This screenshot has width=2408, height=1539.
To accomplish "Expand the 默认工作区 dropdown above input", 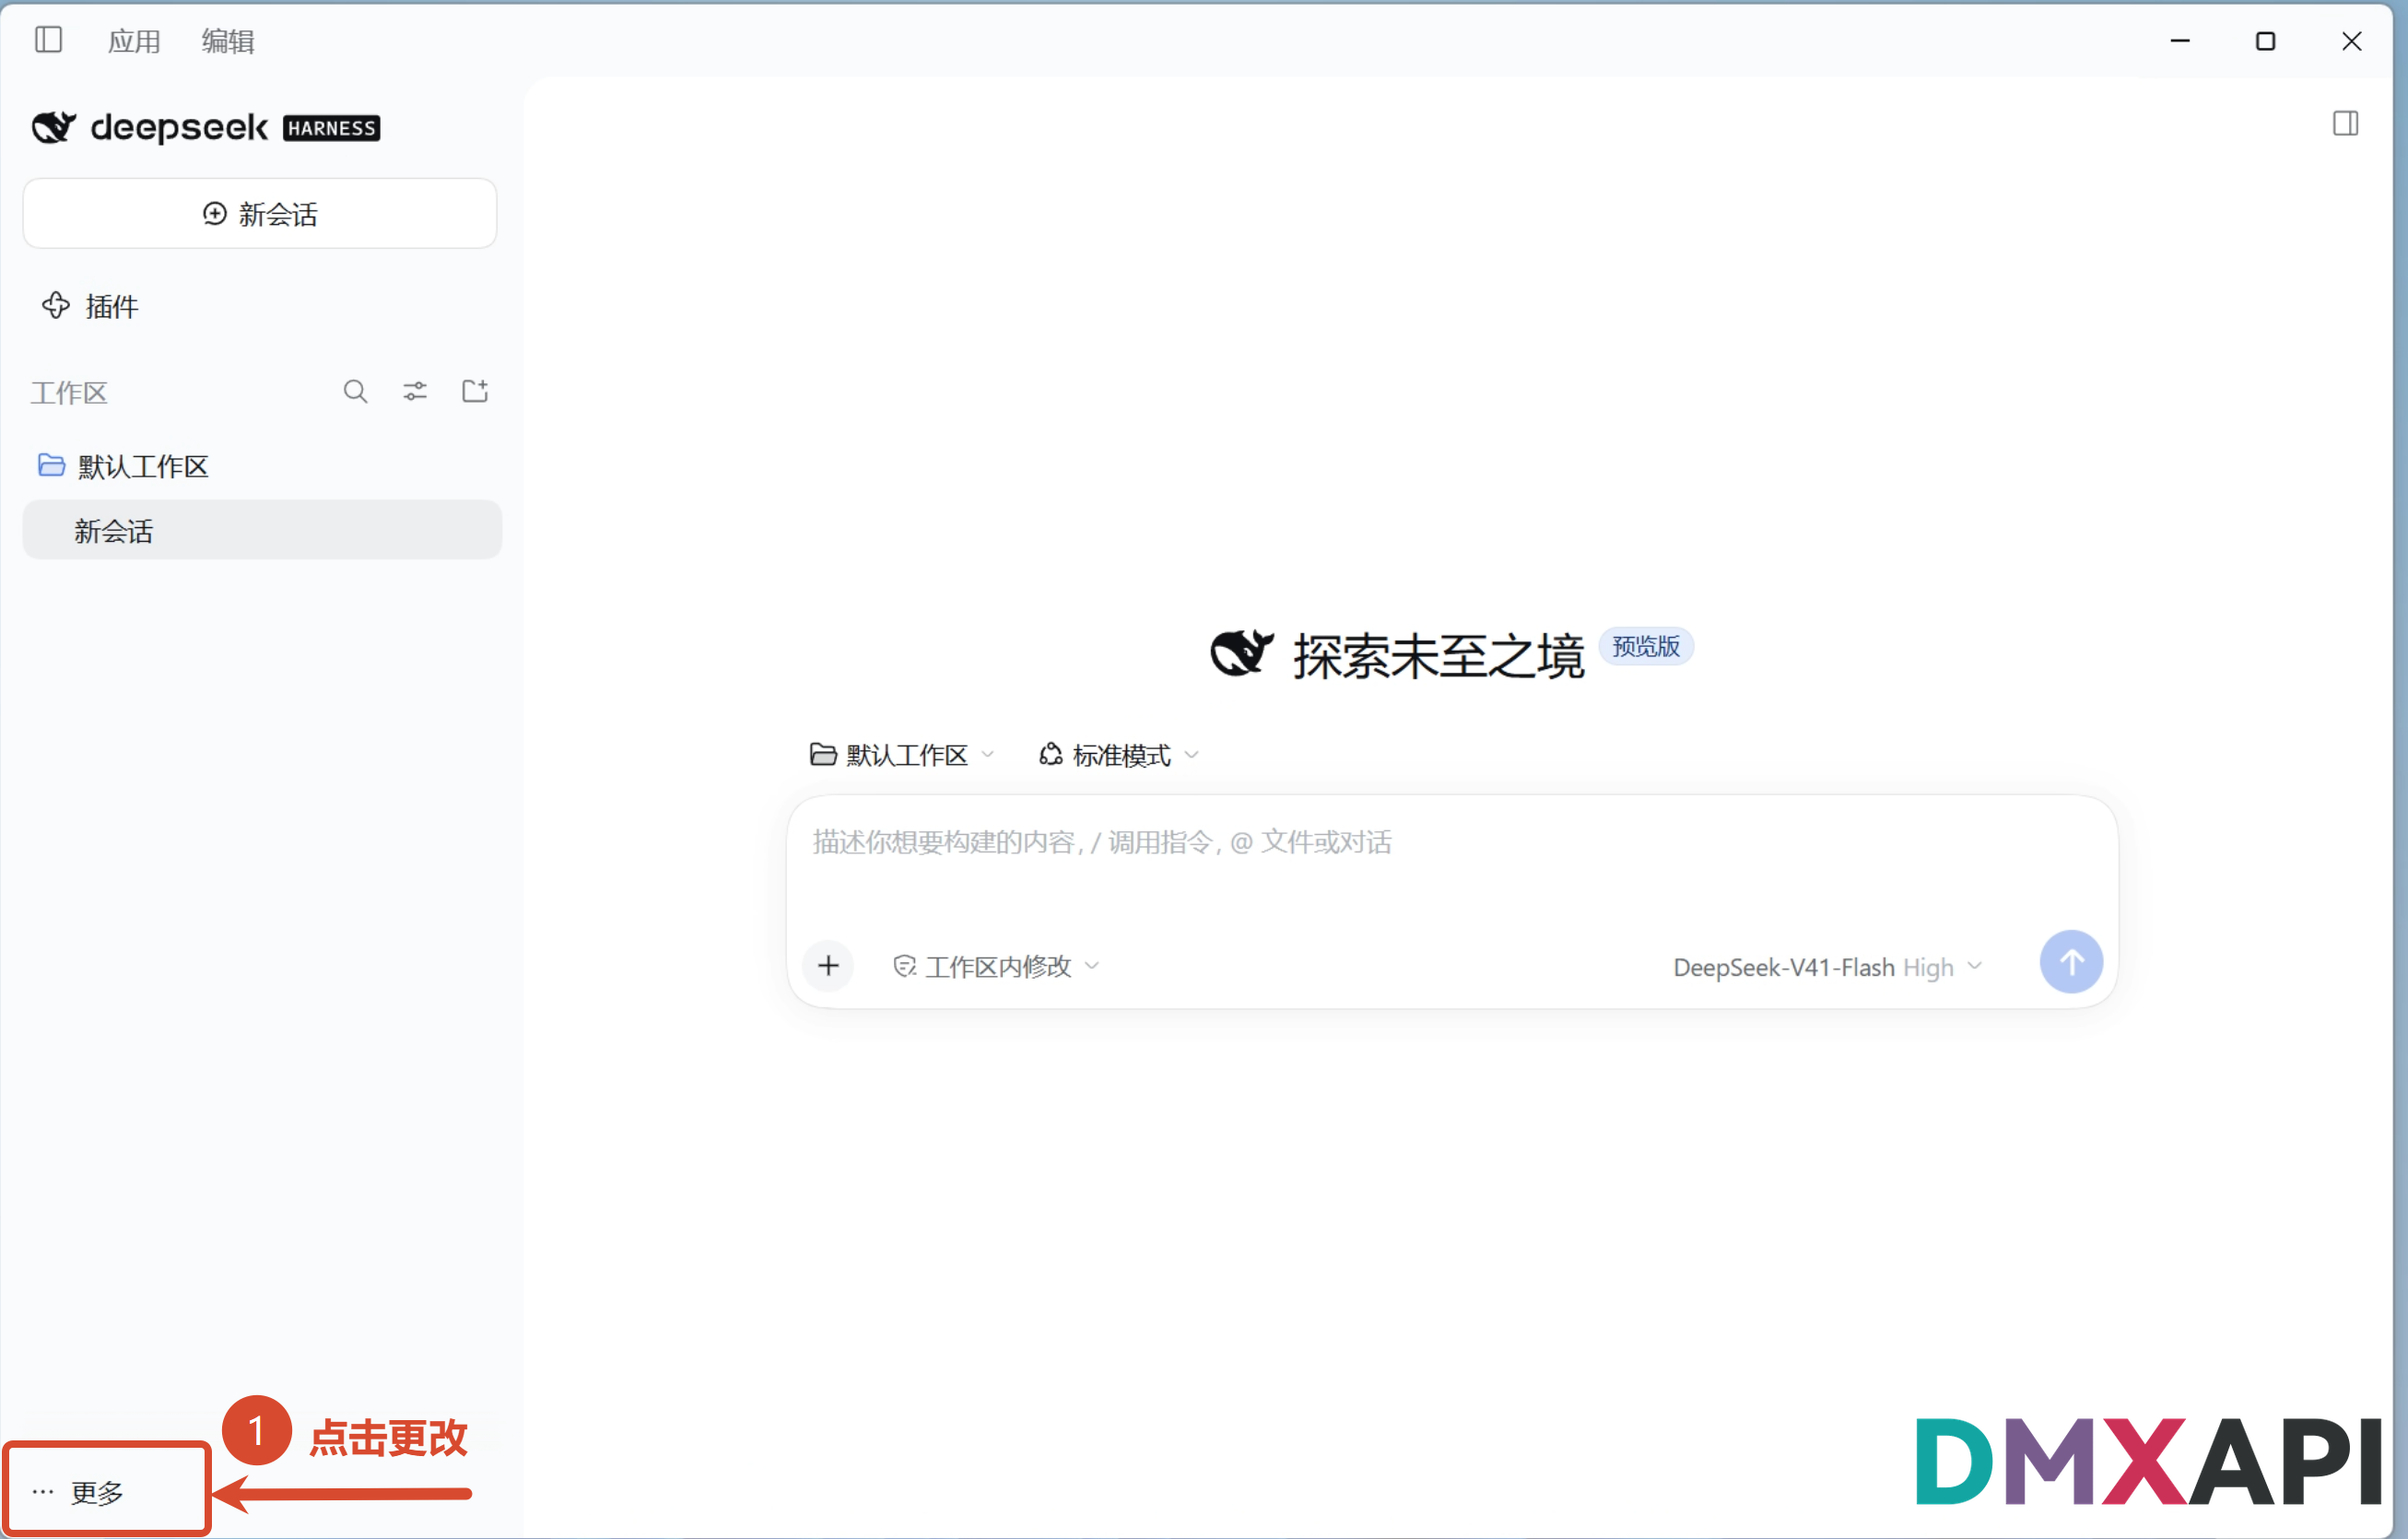I will 902,755.
